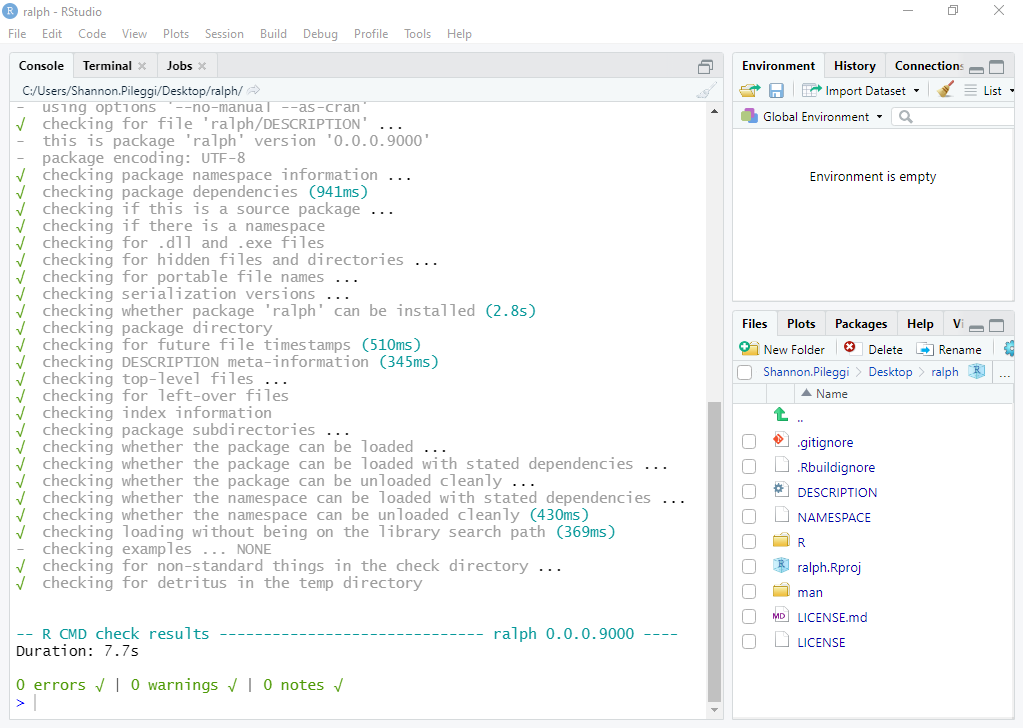The image size is (1023, 728).
Task: Click the search magnifier in Environment pane
Action: click(x=906, y=117)
